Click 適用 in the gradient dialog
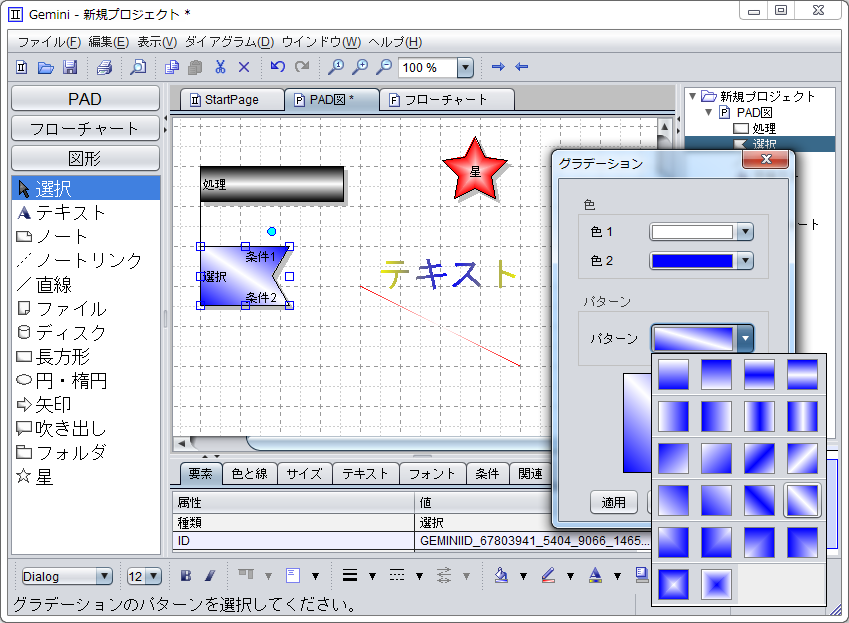The image size is (849, 623). [x=613, y=502]
